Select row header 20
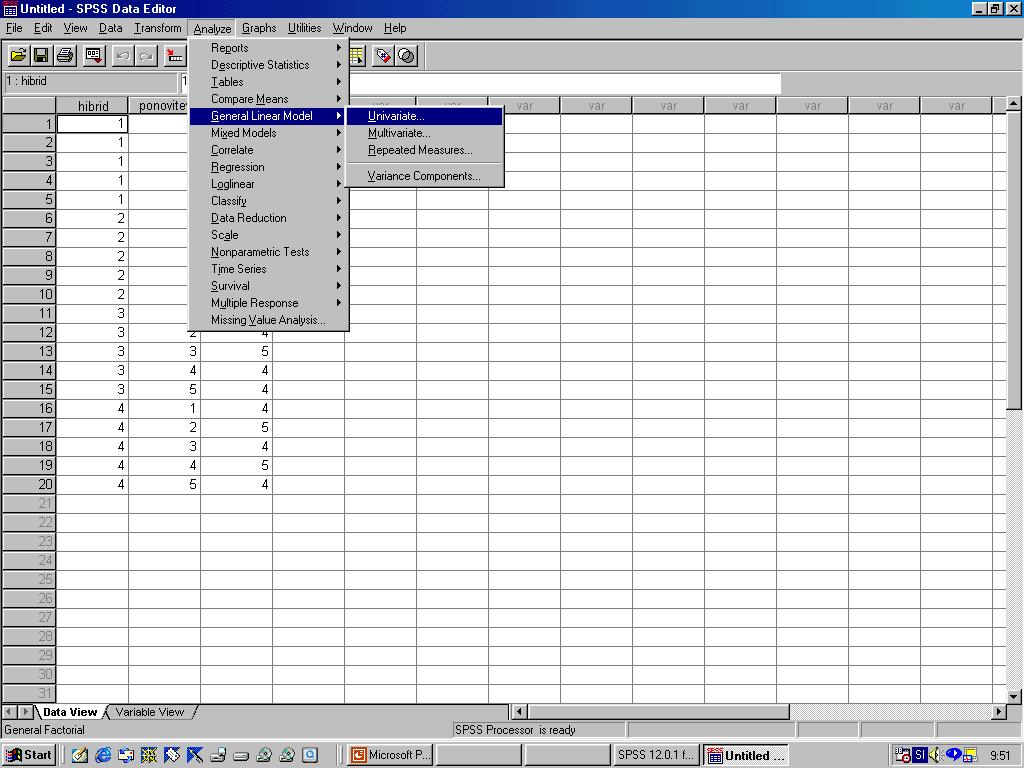Screen dimensions: 1024x768 click(x=29, y=484)
